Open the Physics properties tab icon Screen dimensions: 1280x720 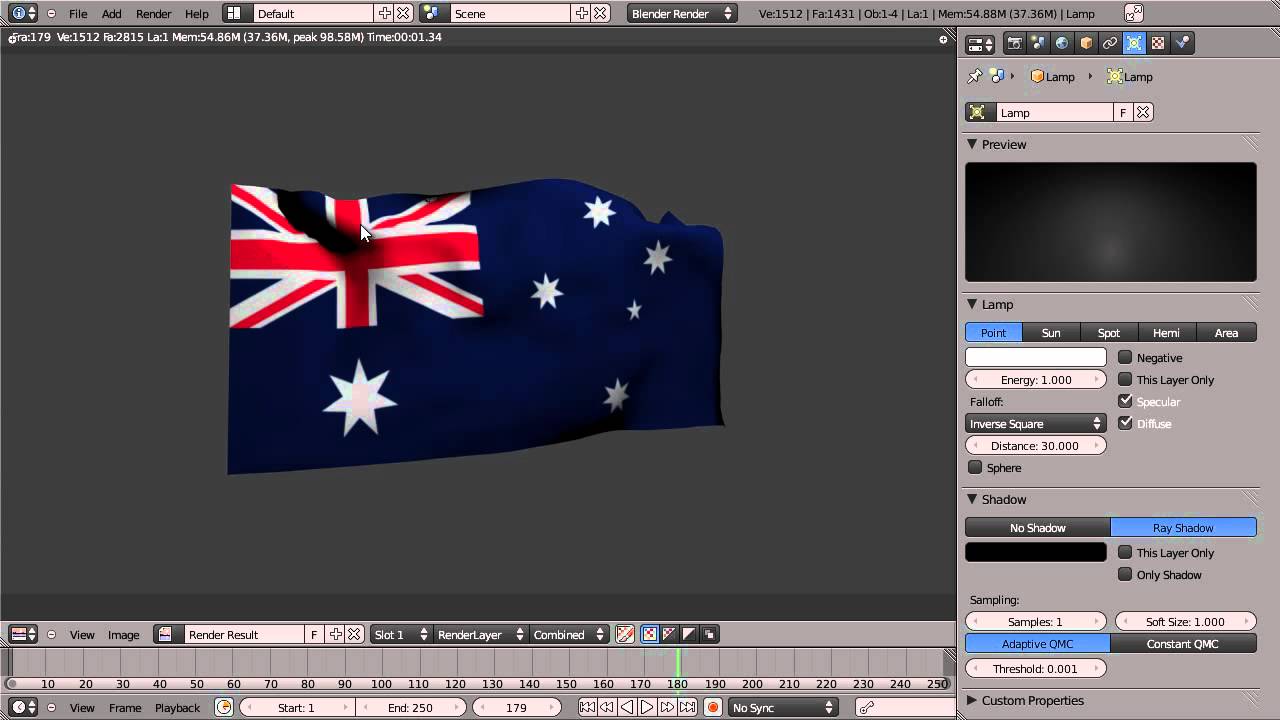tap(1182, 43)
